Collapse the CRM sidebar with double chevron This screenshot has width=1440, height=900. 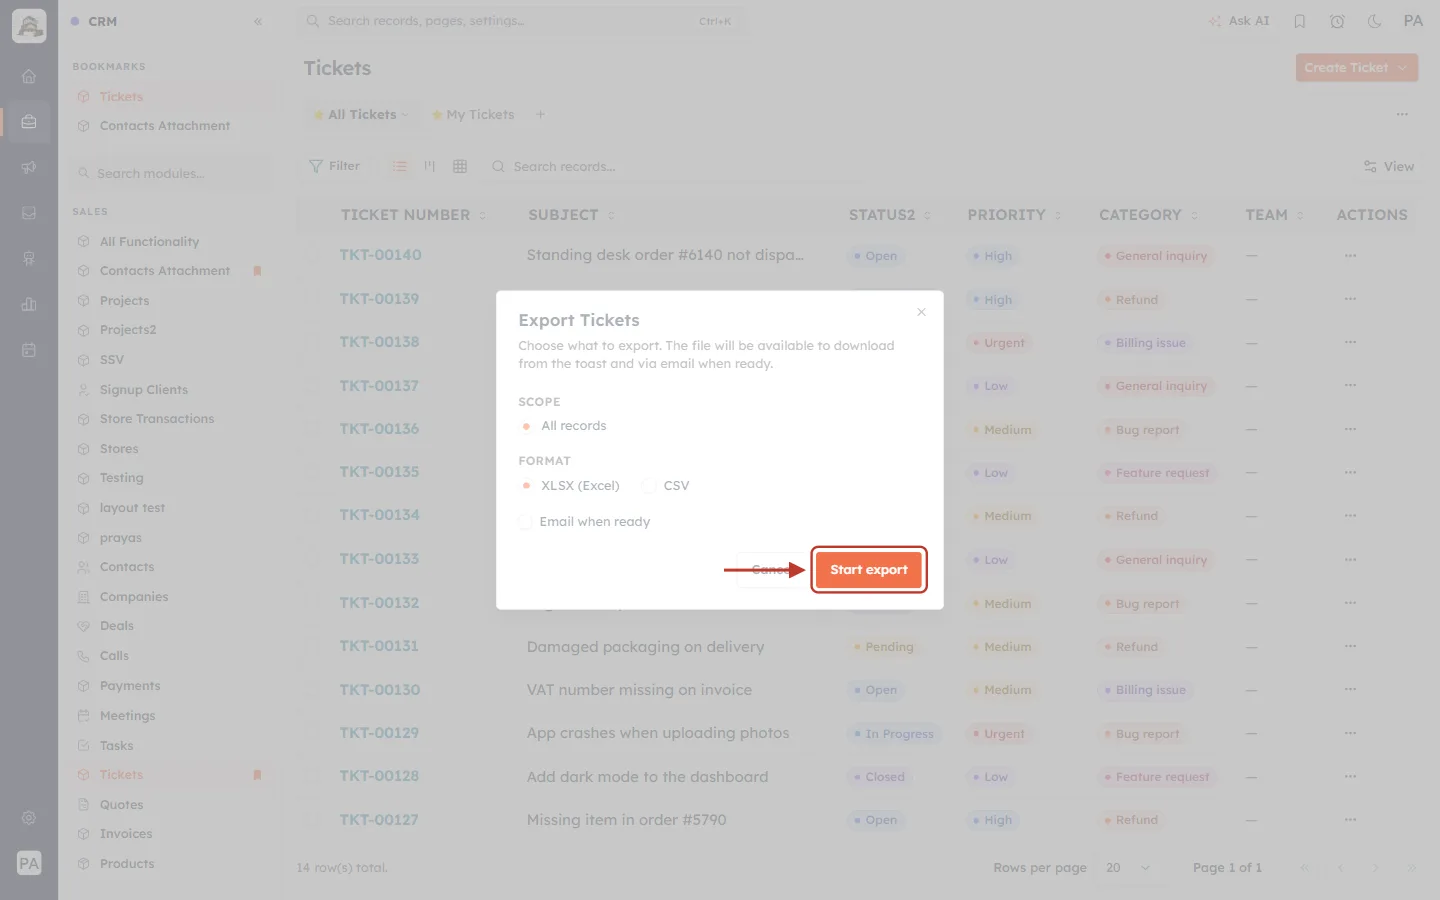pyautogui.click(x=258, y=21)
